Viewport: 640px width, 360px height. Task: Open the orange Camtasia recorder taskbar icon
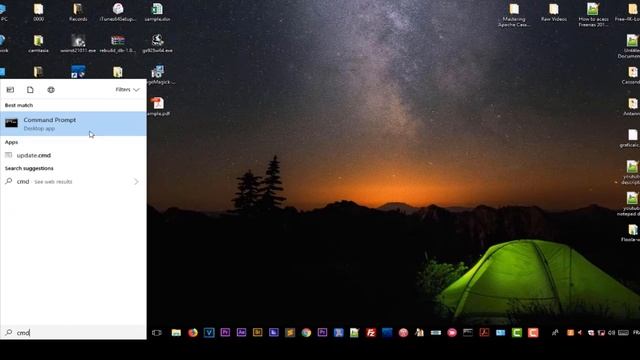point(533,333)
